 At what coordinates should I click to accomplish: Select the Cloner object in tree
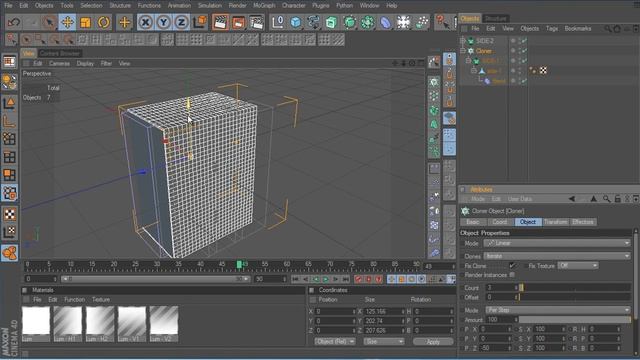[484, 51]
